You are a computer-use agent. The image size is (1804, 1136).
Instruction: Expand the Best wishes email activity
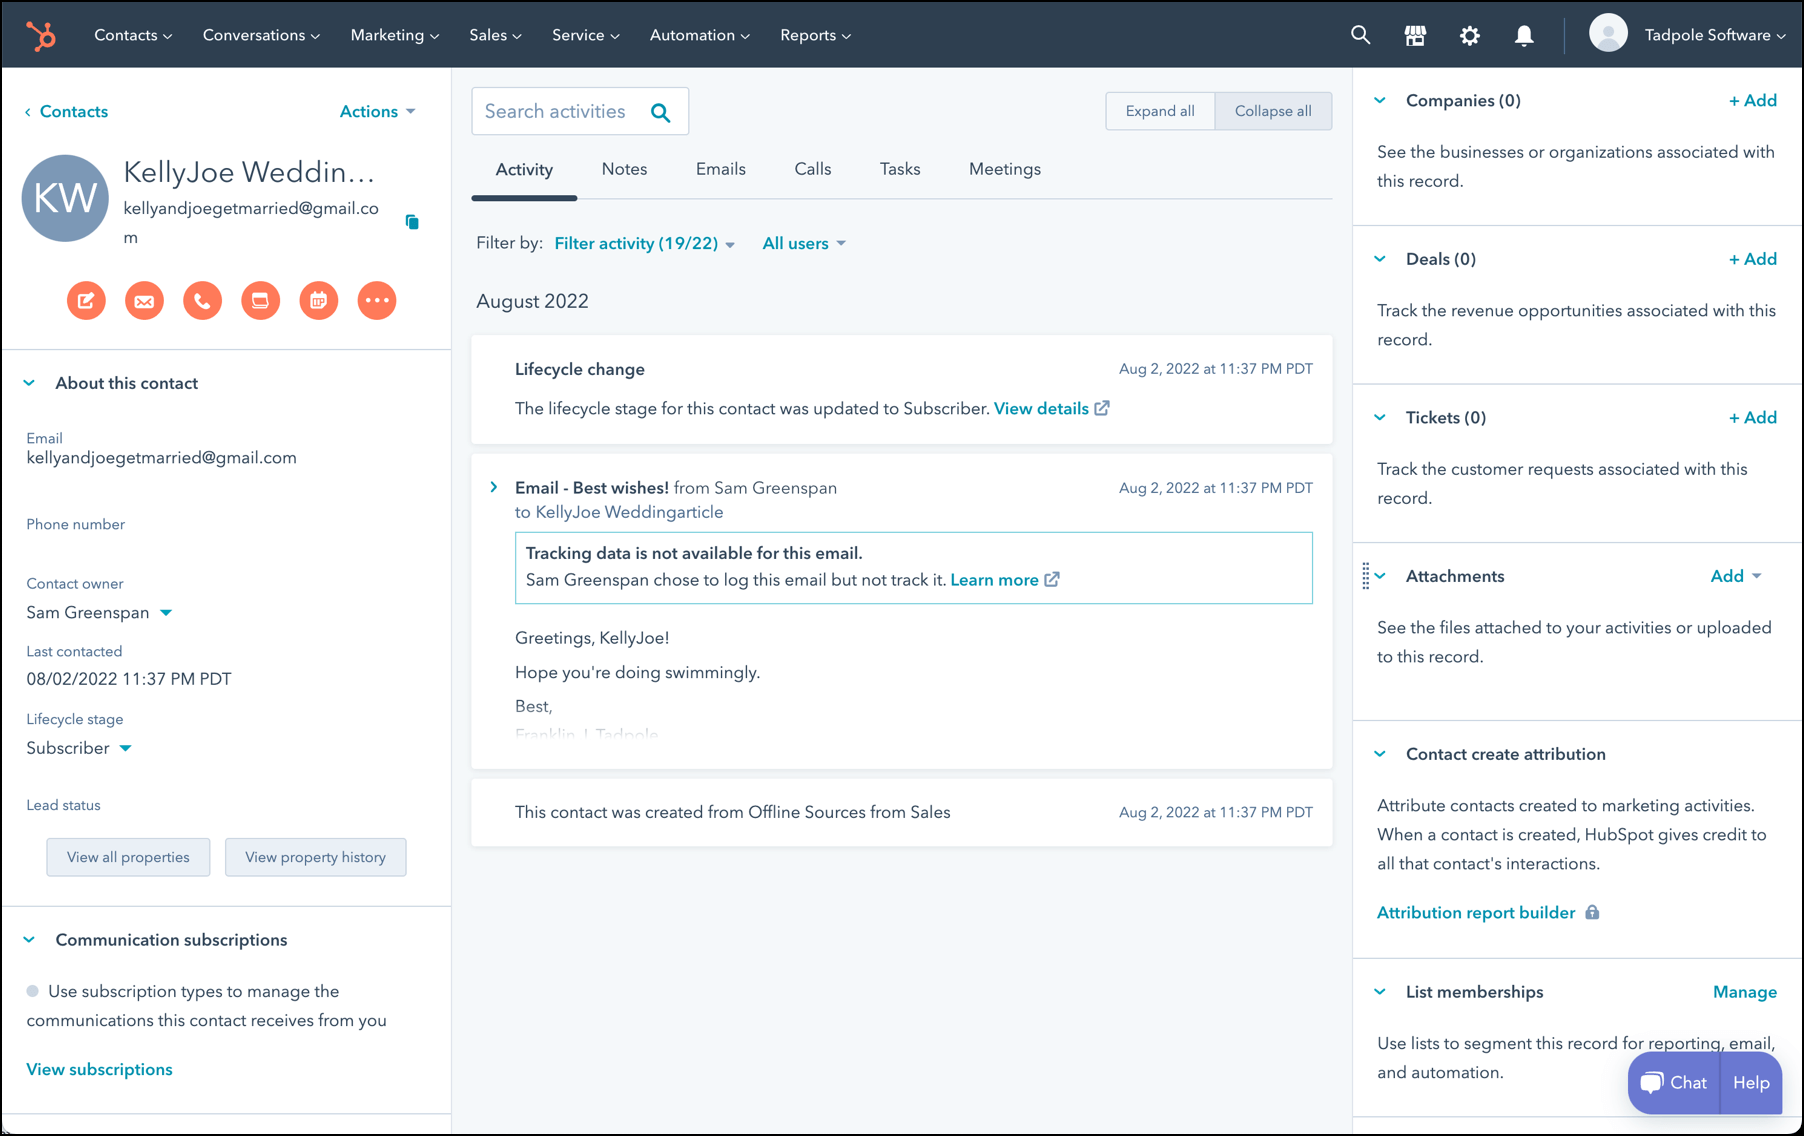[x=494, y=487]
